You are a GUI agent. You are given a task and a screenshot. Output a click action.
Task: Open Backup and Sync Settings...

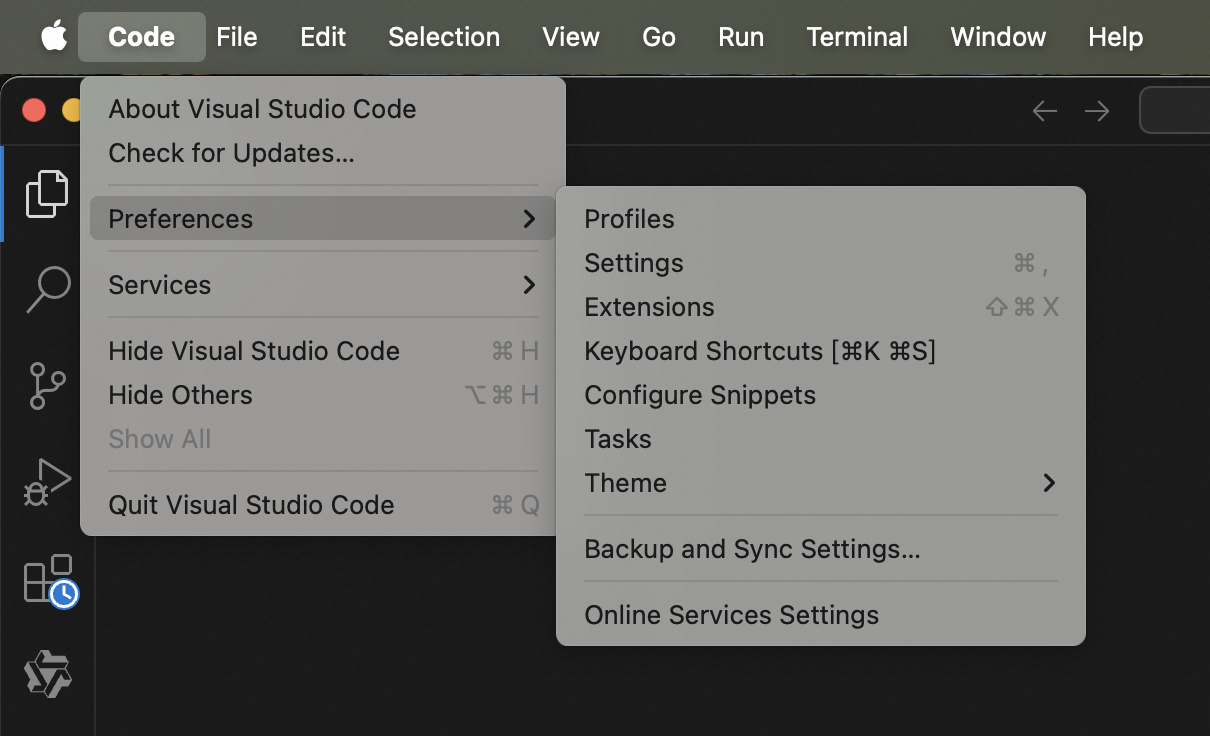[821, 549]
